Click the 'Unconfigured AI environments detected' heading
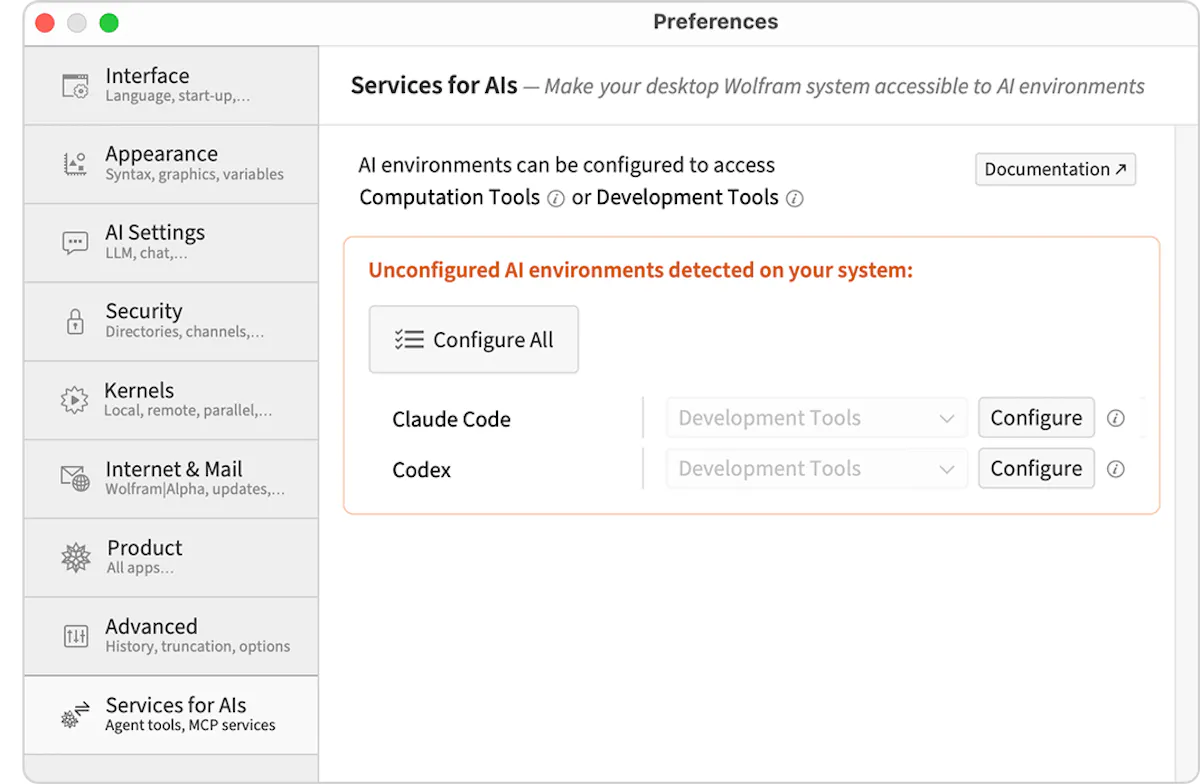The height and width of the screenshot is (784, 1200). pos(641,270)
